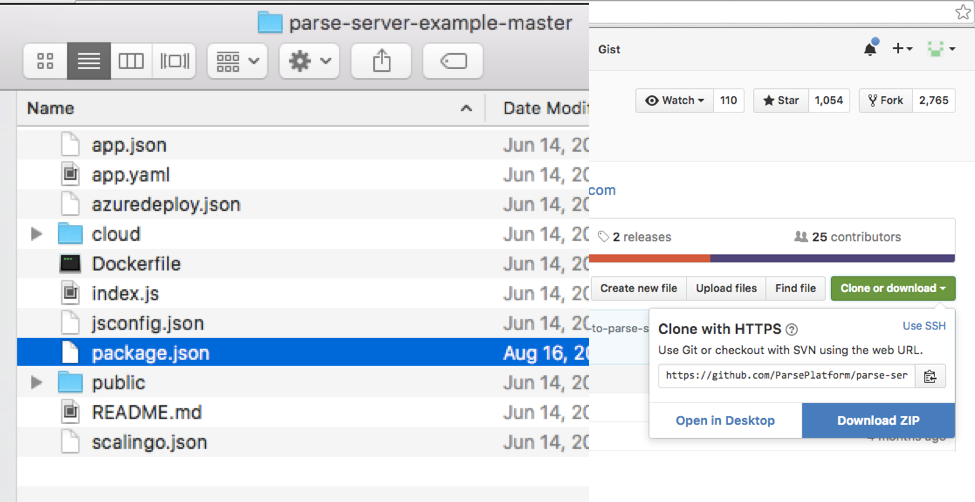Click the app.json file icon
975x502 pixels.
tap(70, 145)
